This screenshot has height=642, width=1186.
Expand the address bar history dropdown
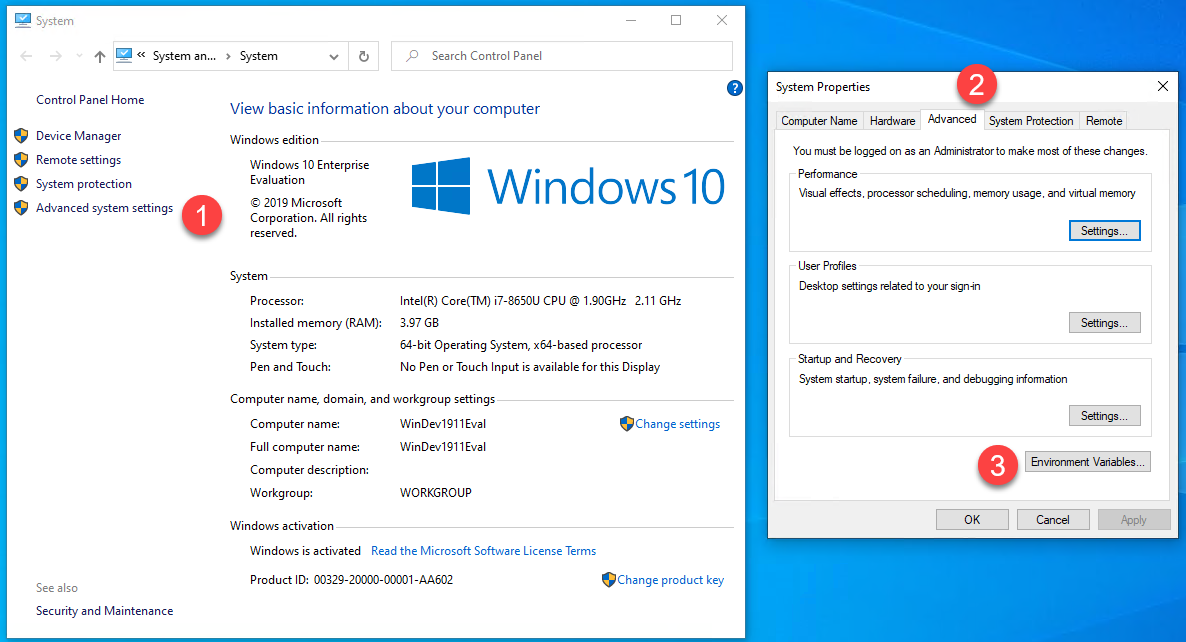(x=334, y=56)
